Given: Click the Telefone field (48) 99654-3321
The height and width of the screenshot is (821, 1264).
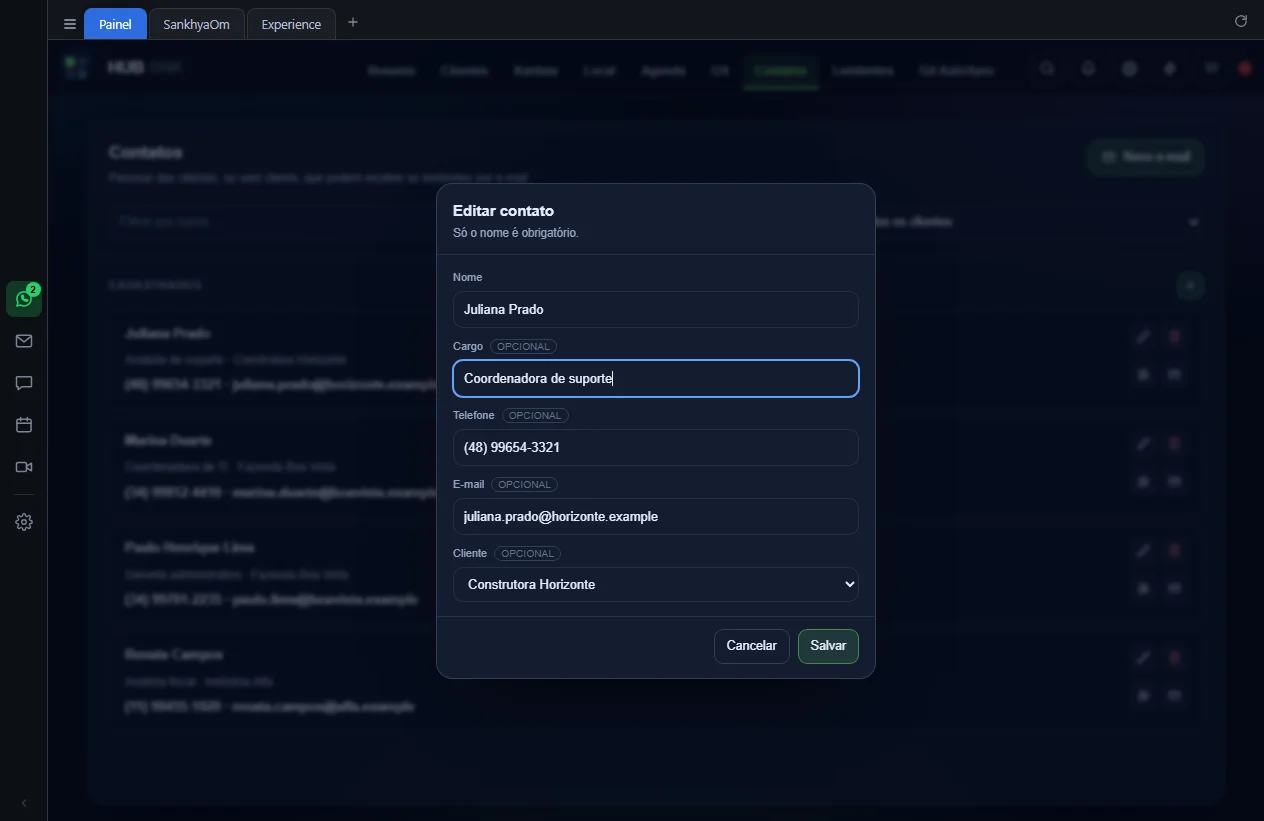Looking at the screenshot, I should click(656, 447).
